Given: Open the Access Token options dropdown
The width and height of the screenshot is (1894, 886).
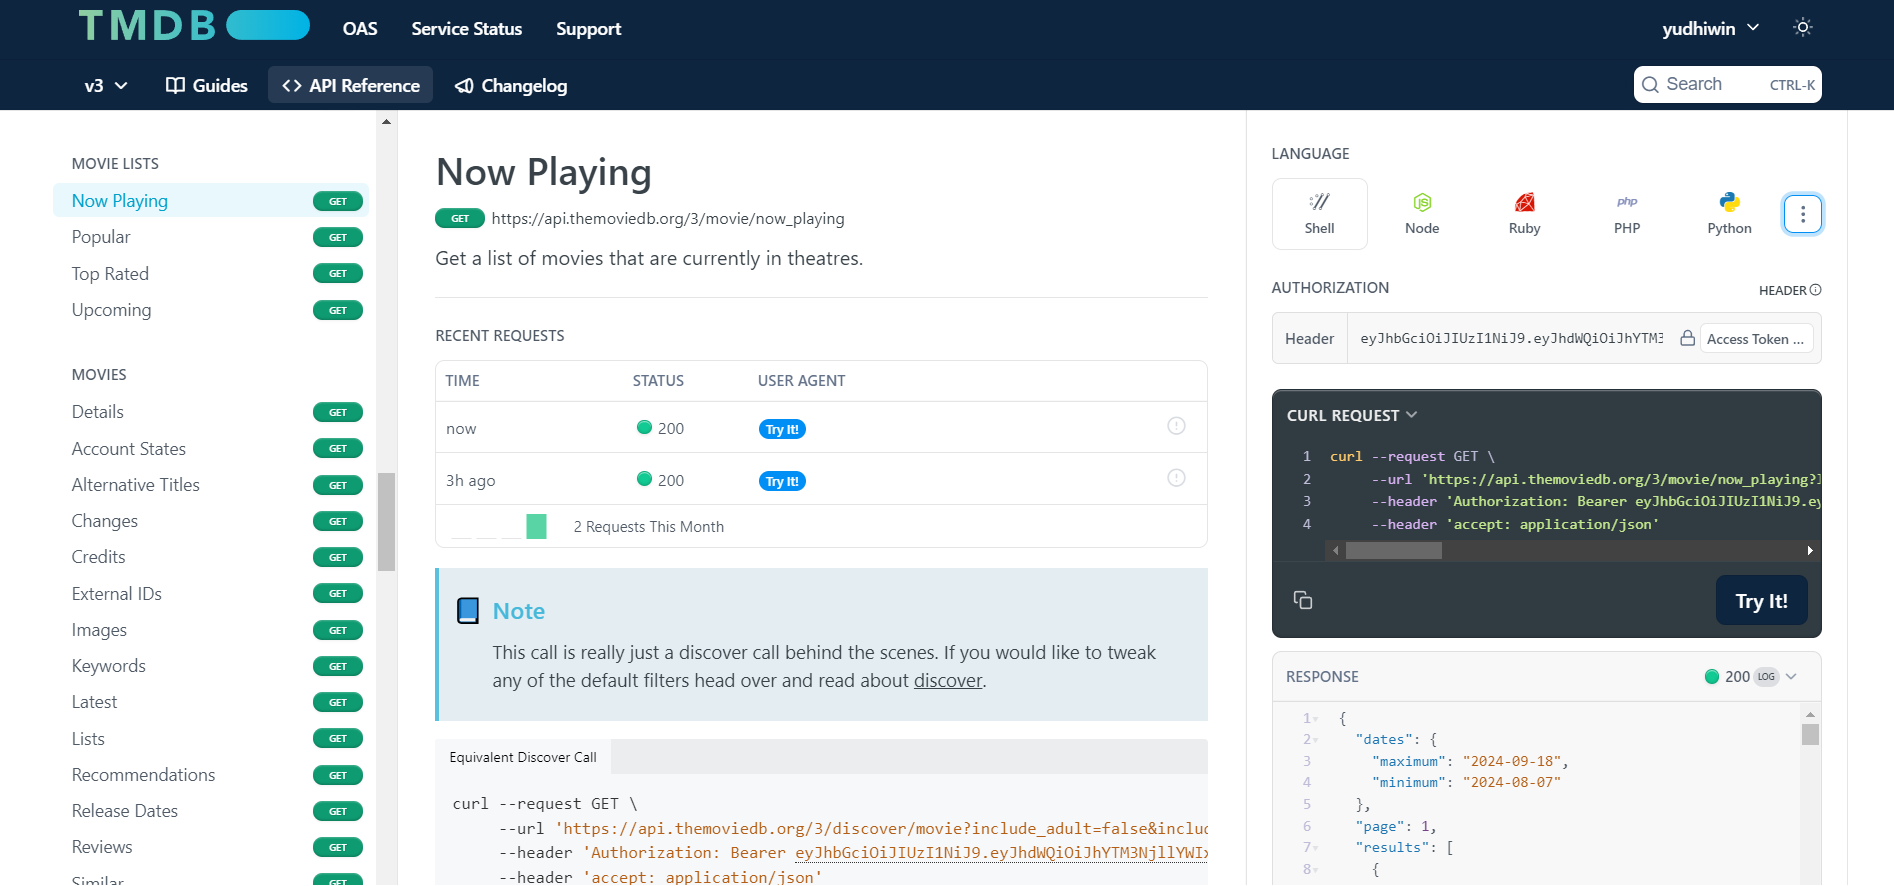Looking at the screenshot, I should tap(1756, 339).
